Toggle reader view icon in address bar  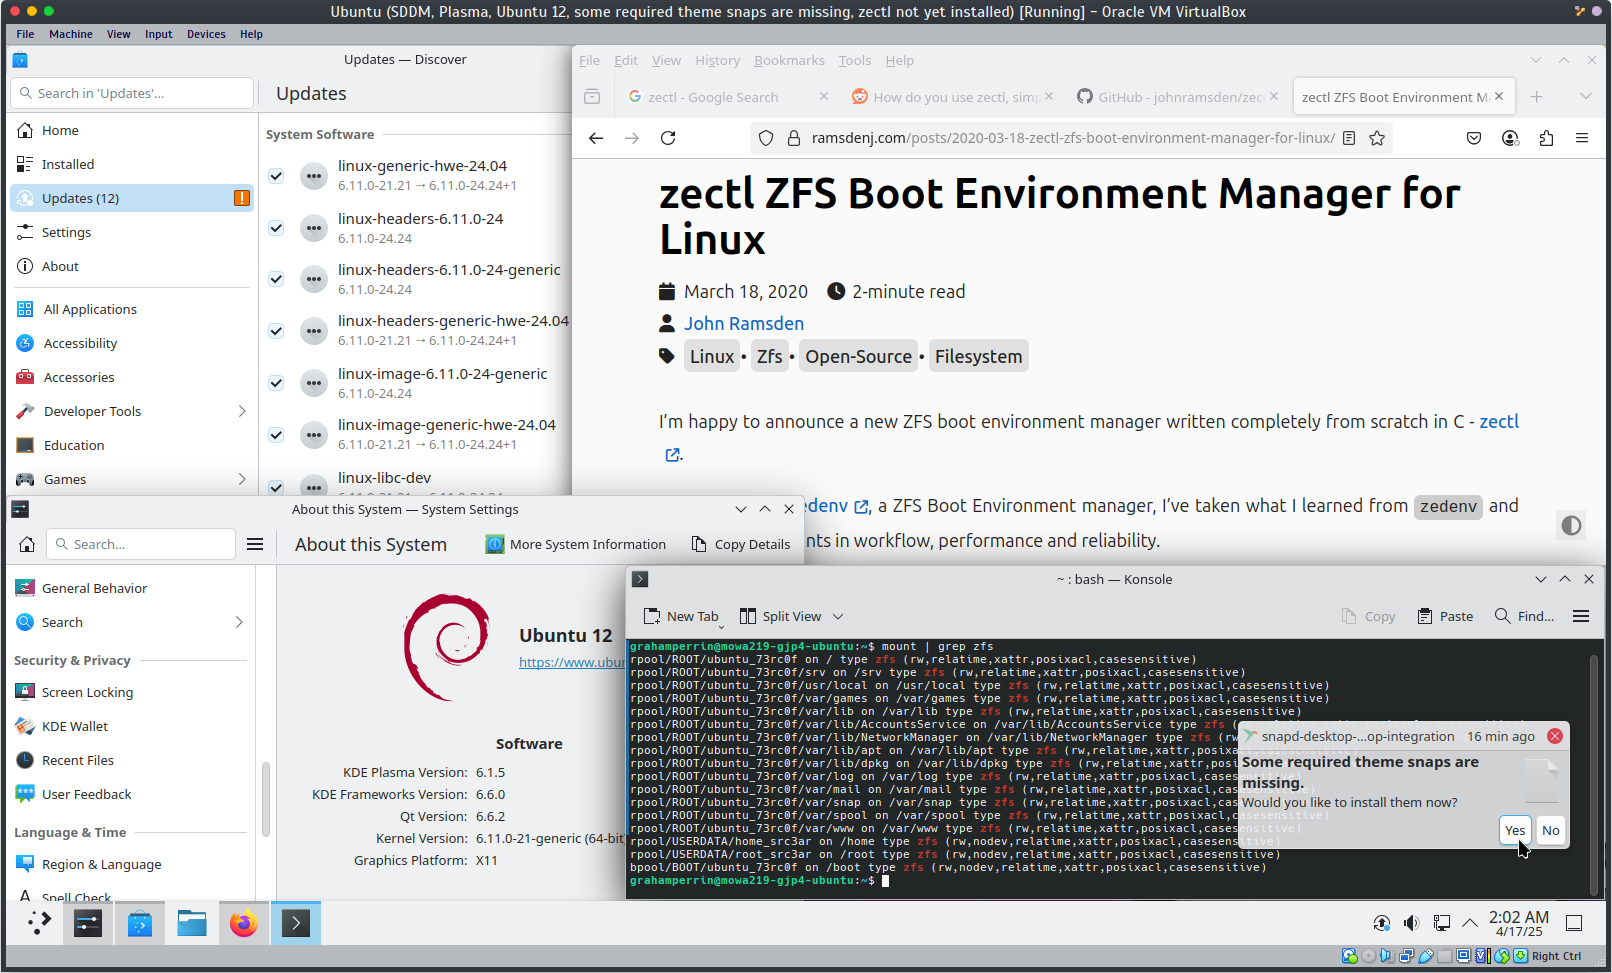click(1349, 138)
